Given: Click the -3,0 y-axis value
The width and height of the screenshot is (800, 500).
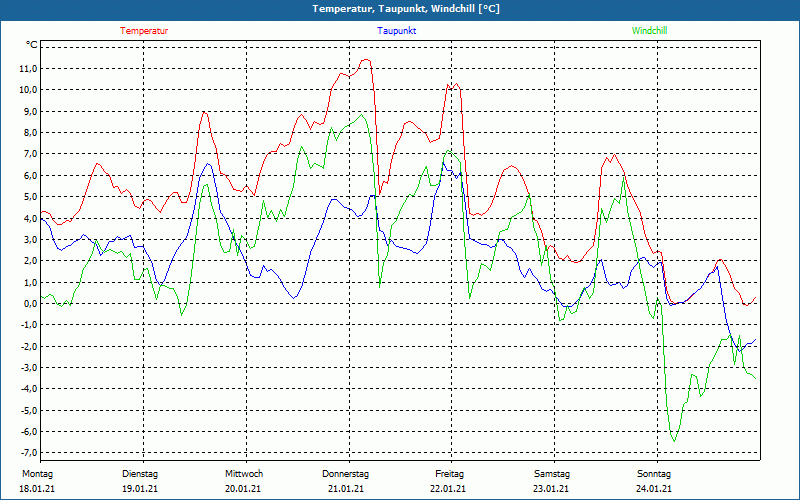Looking at the screenshot, I should pos(29,368).
